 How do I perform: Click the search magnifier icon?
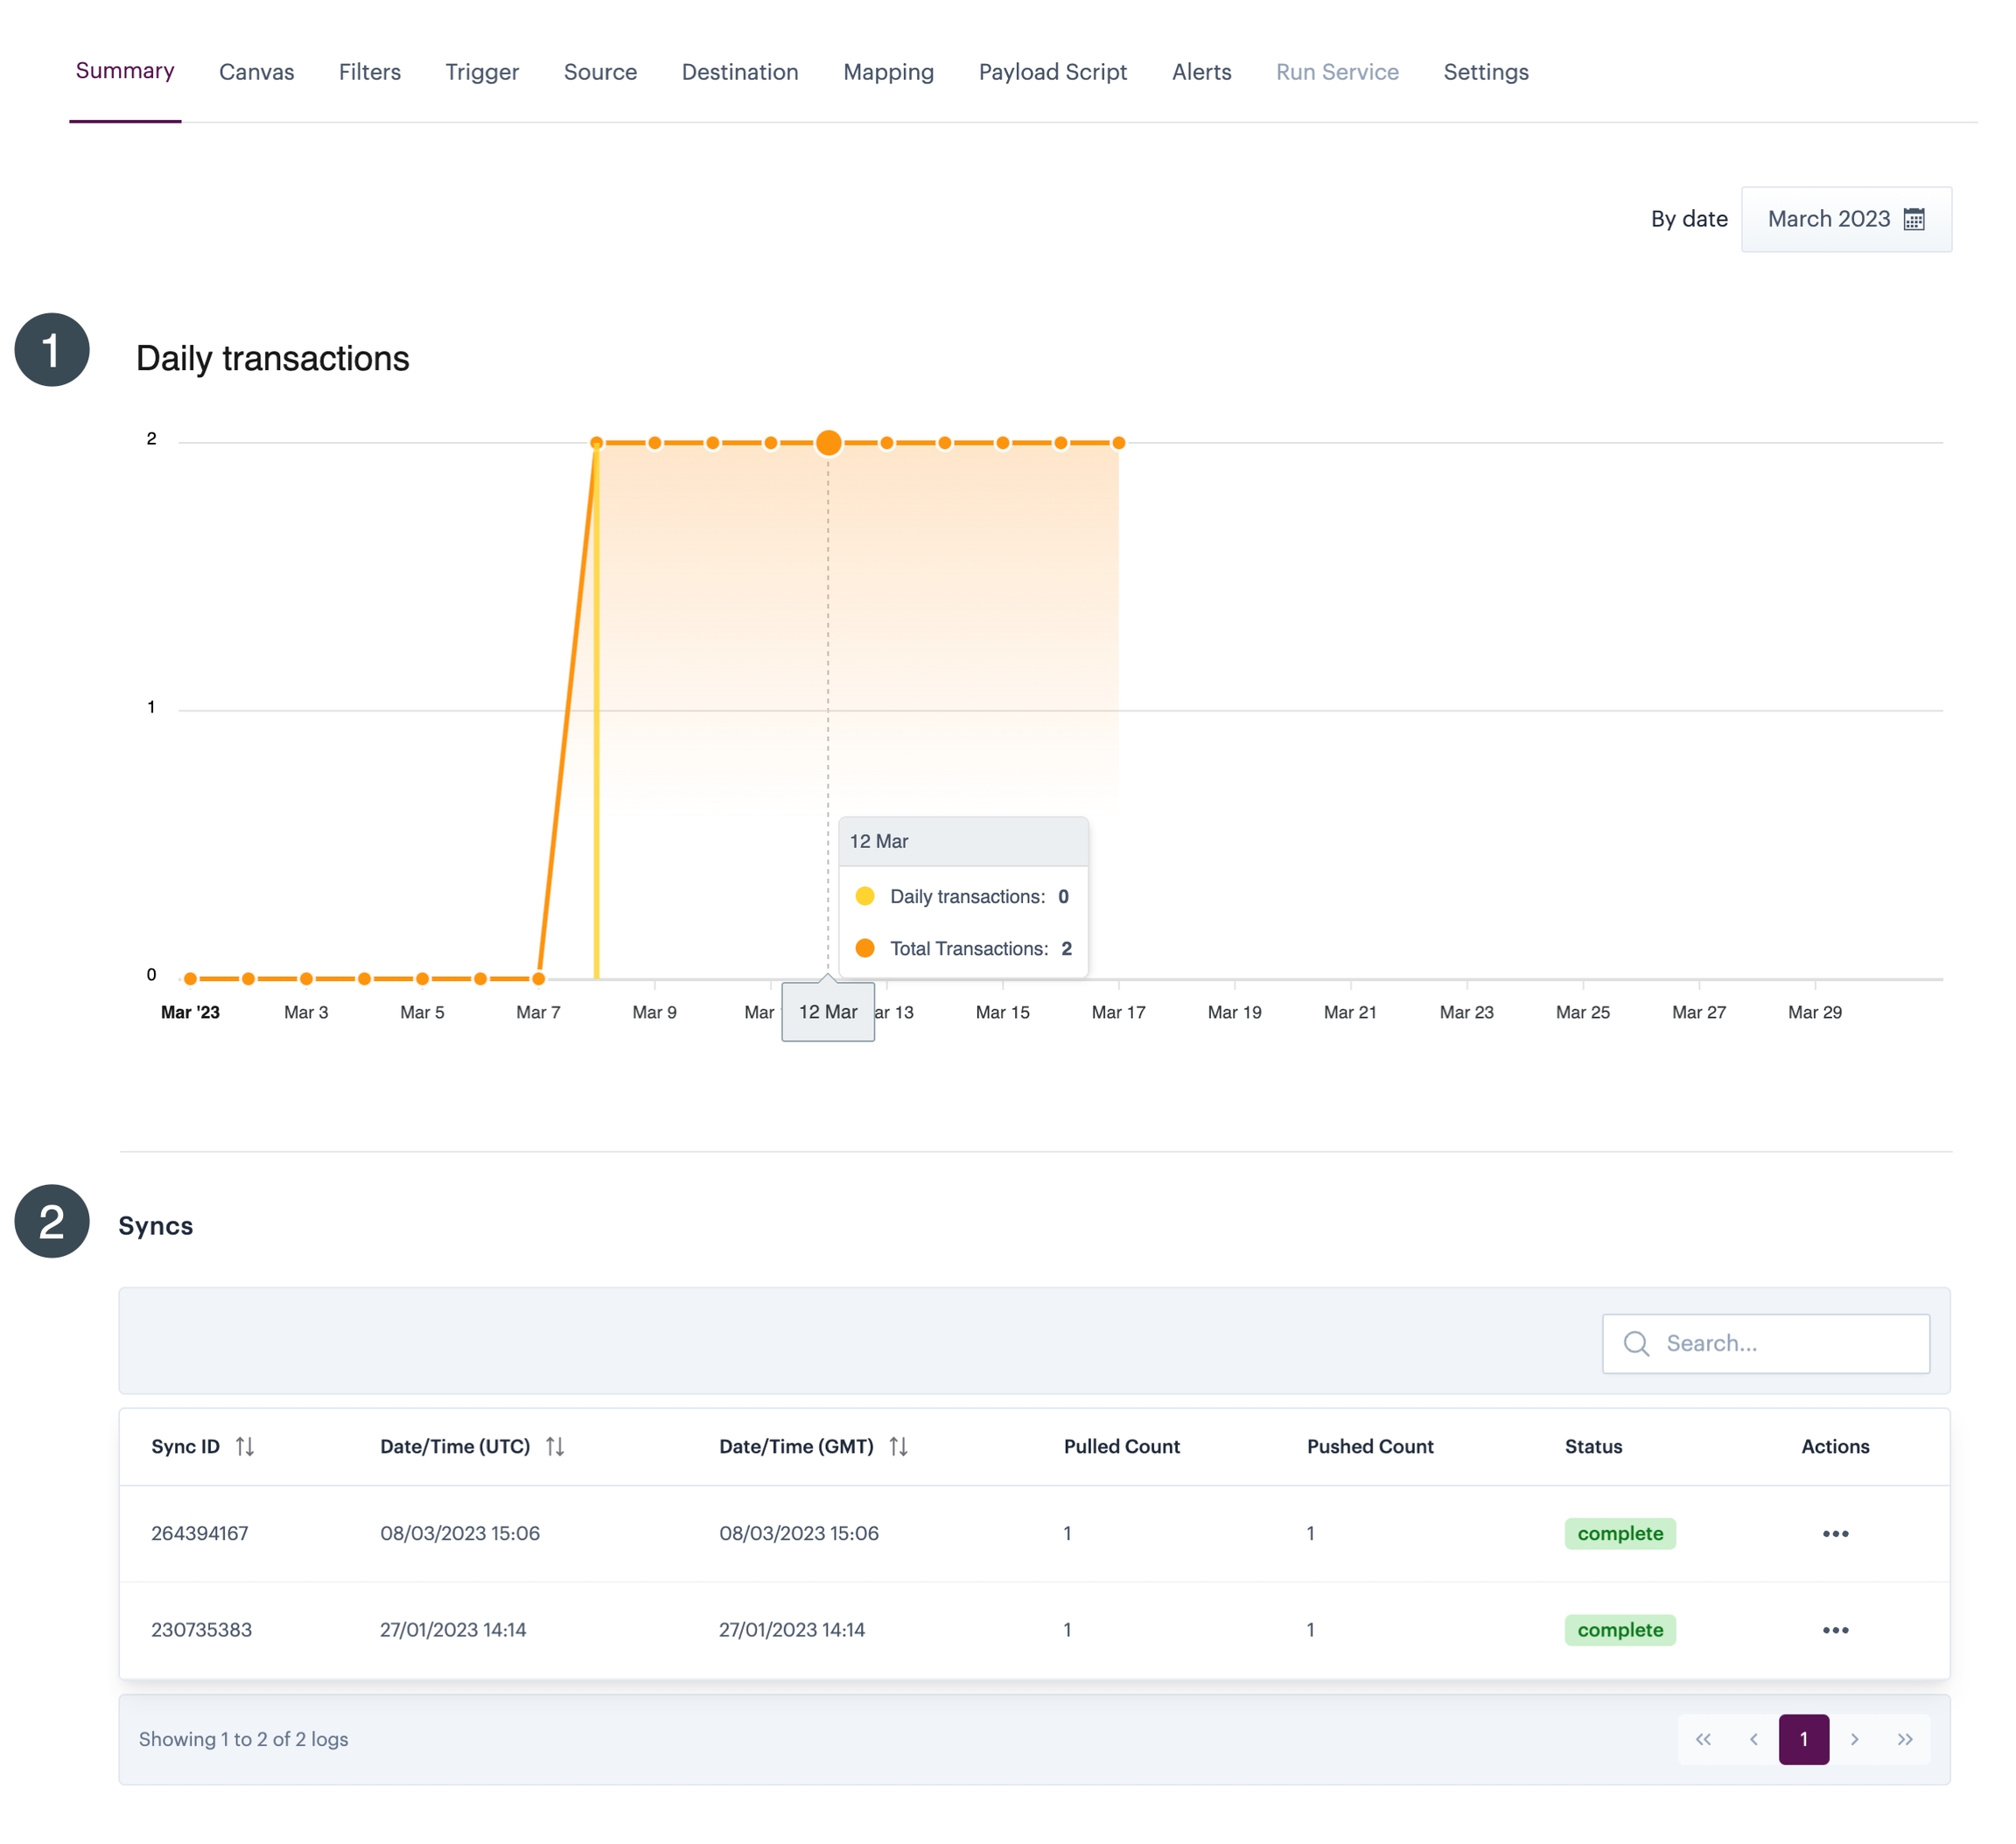tap(1636, 1343)
